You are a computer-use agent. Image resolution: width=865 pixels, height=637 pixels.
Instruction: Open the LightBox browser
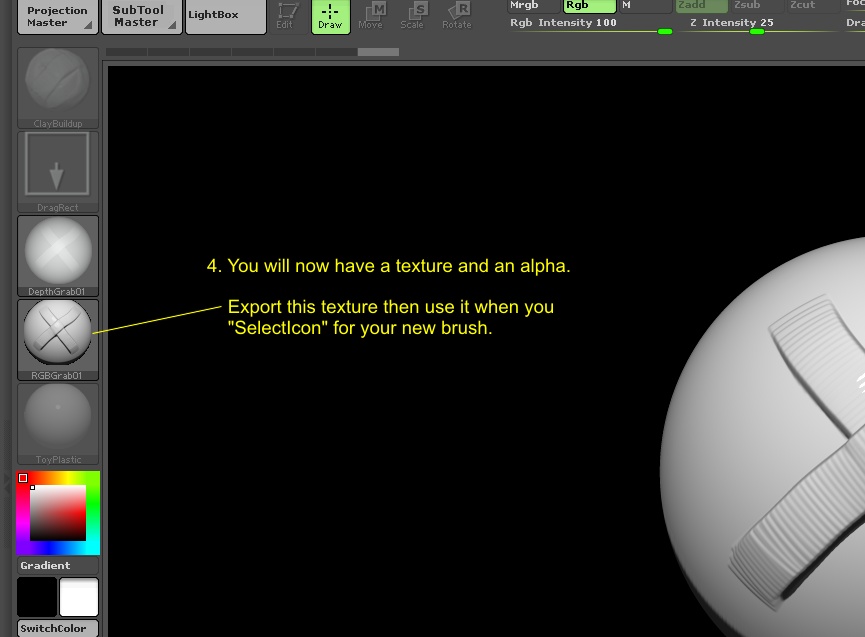coord(226,17)
